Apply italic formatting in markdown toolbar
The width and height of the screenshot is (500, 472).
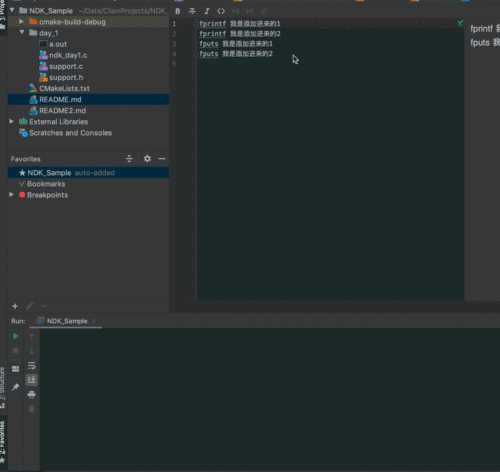(x=207, y=11)
